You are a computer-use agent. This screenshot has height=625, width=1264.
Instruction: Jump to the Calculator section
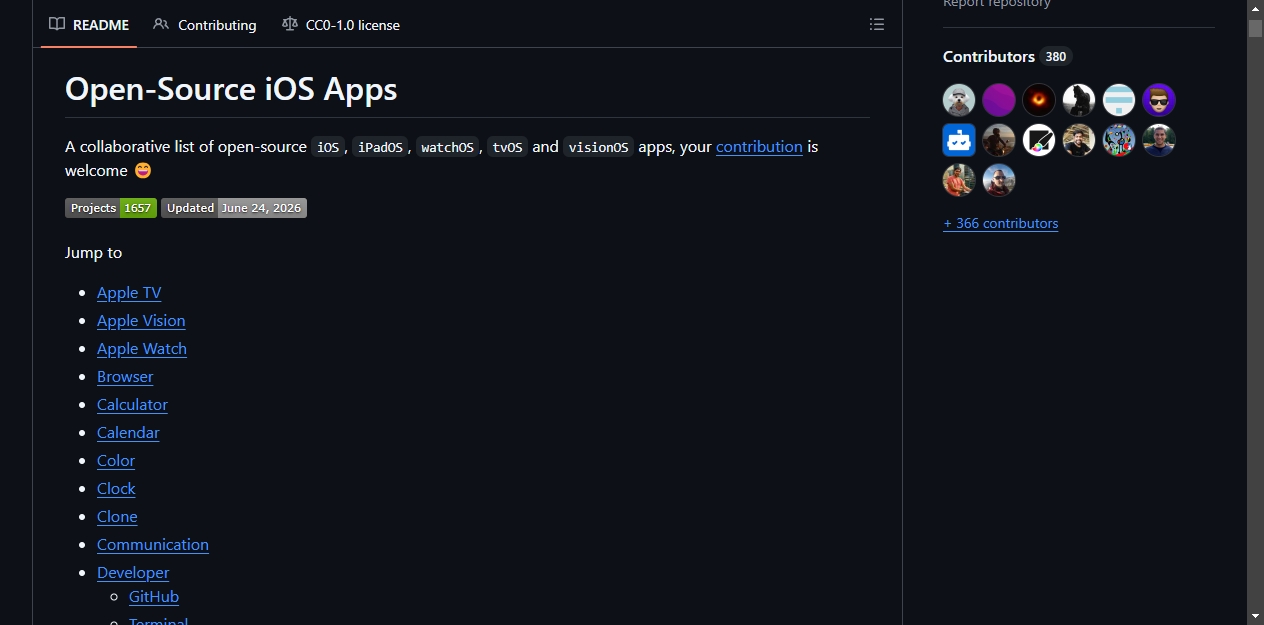pyautogui.click(x=132, y=405)
